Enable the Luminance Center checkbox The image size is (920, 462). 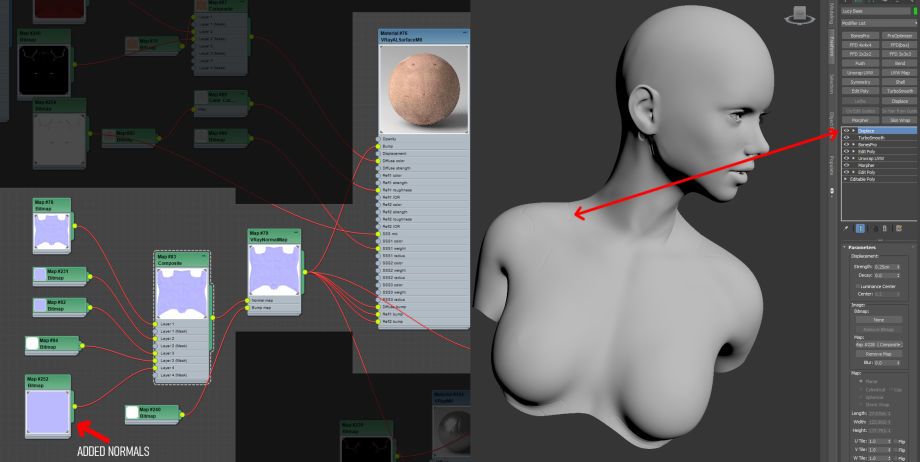coord(855,285)
